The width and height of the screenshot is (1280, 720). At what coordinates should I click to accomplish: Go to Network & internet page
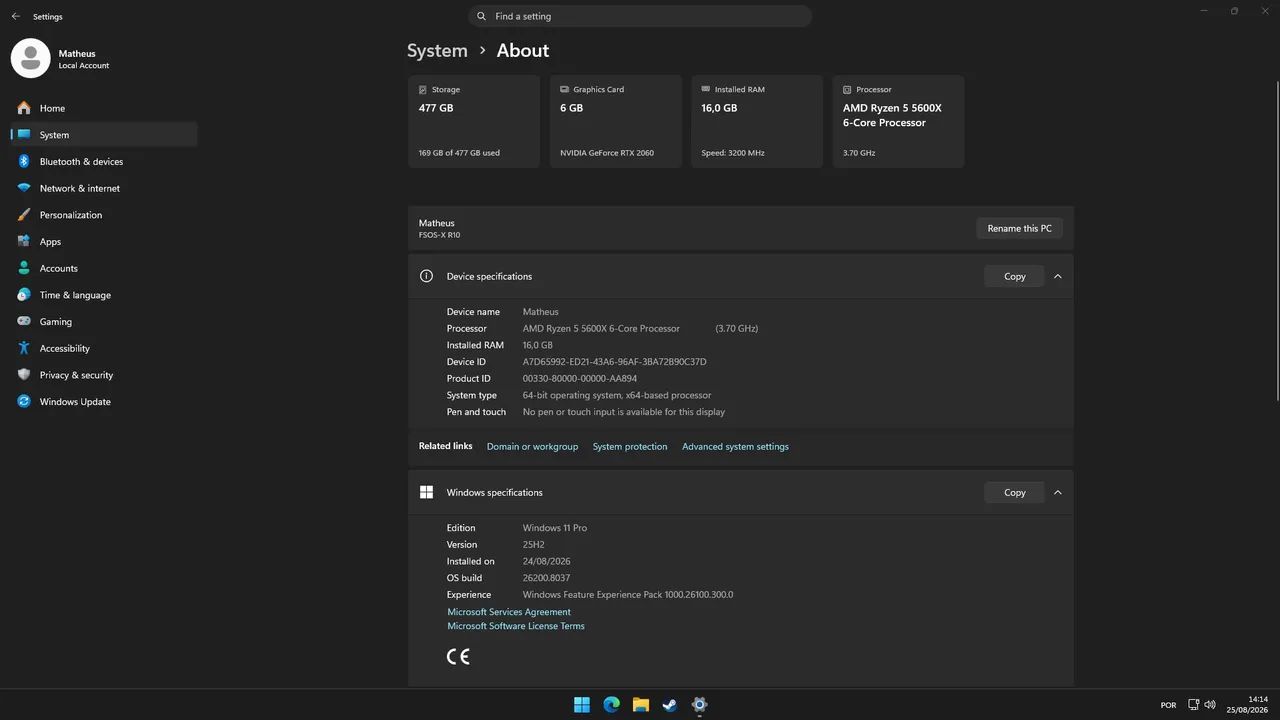coord(104,188)
